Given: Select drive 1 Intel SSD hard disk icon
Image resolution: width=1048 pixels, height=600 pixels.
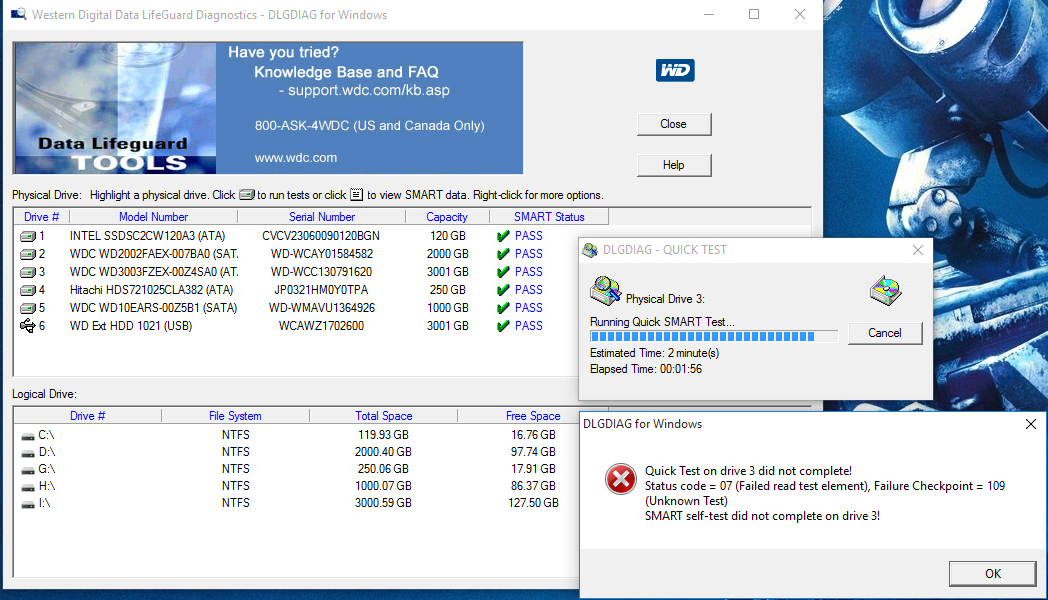Looking at the screenshot, I should tap(27, 237).
